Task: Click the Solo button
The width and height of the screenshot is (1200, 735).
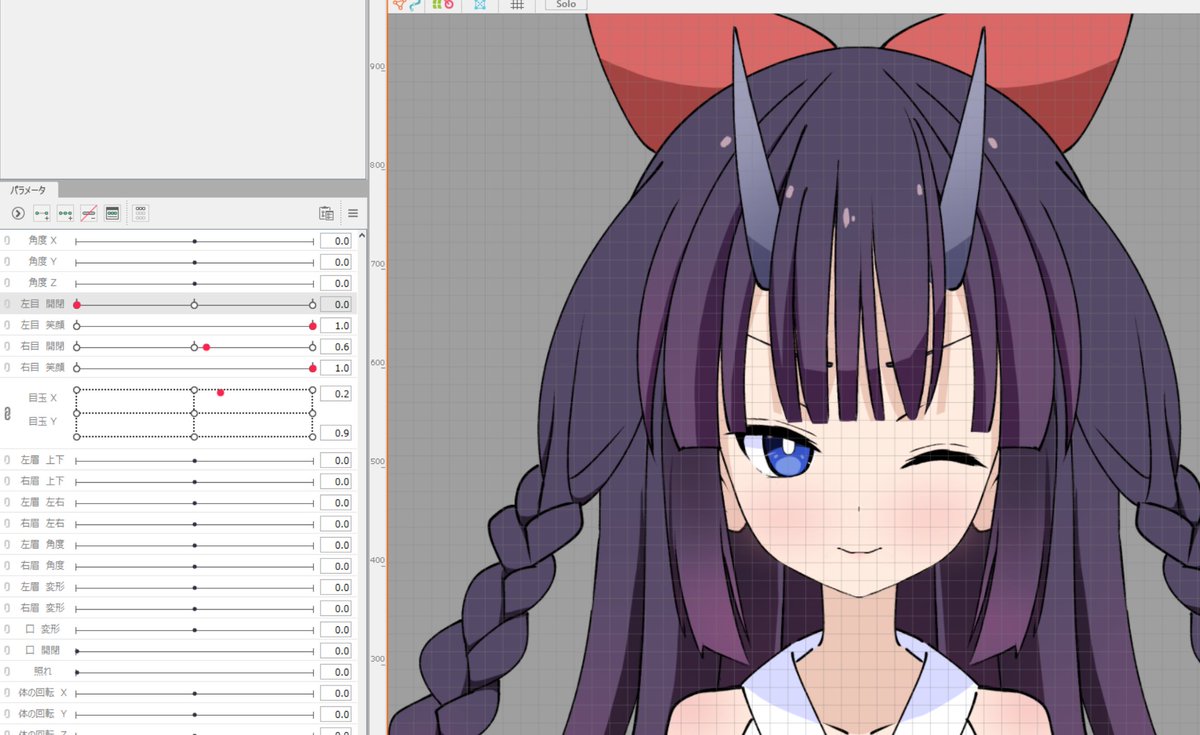Action: tap(566, 4)
